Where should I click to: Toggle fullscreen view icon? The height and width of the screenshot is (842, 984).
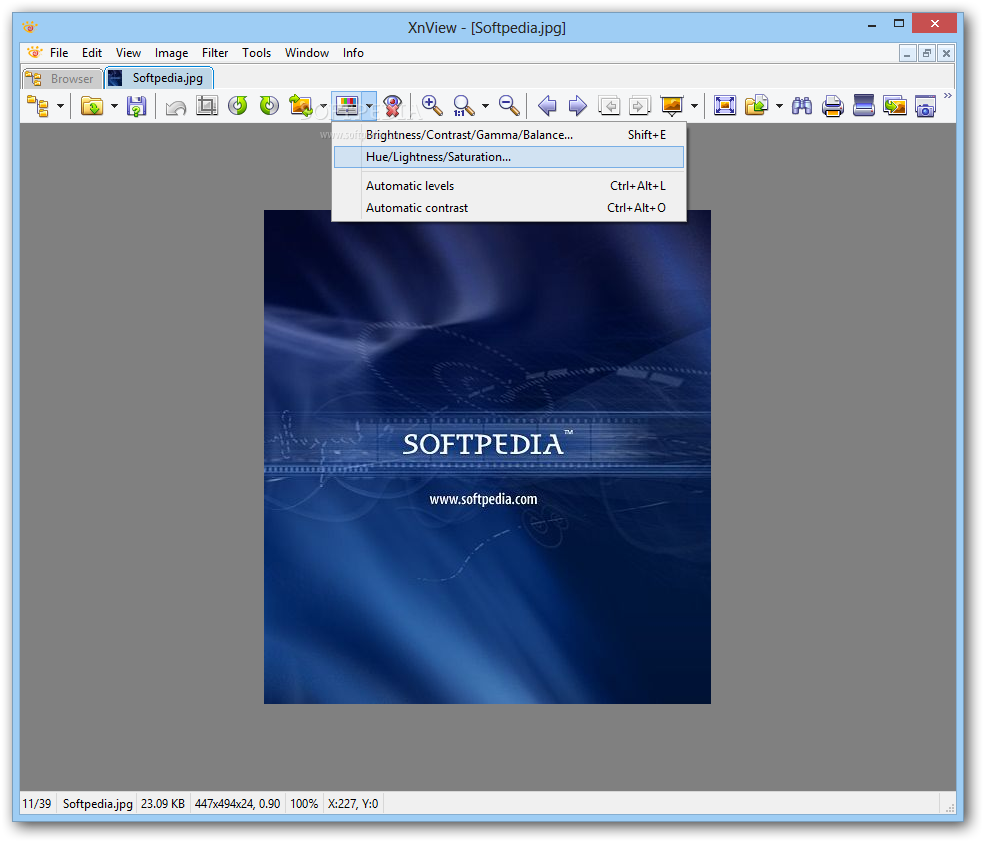(725, 105)
